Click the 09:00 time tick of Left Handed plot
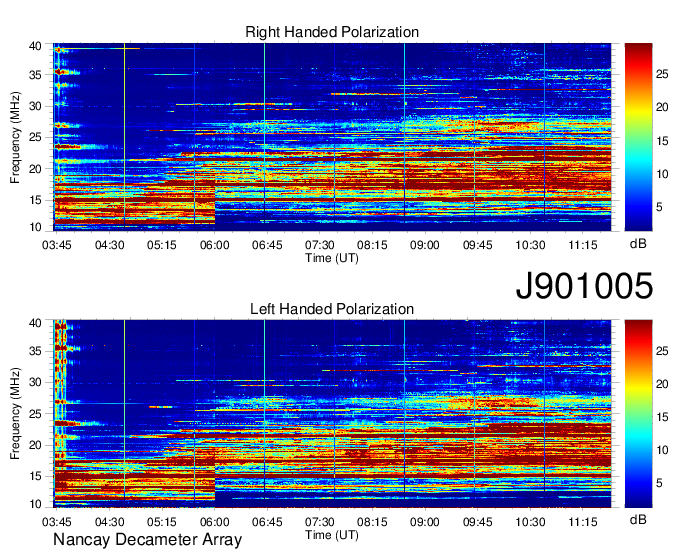 click(x=425, y=522)
